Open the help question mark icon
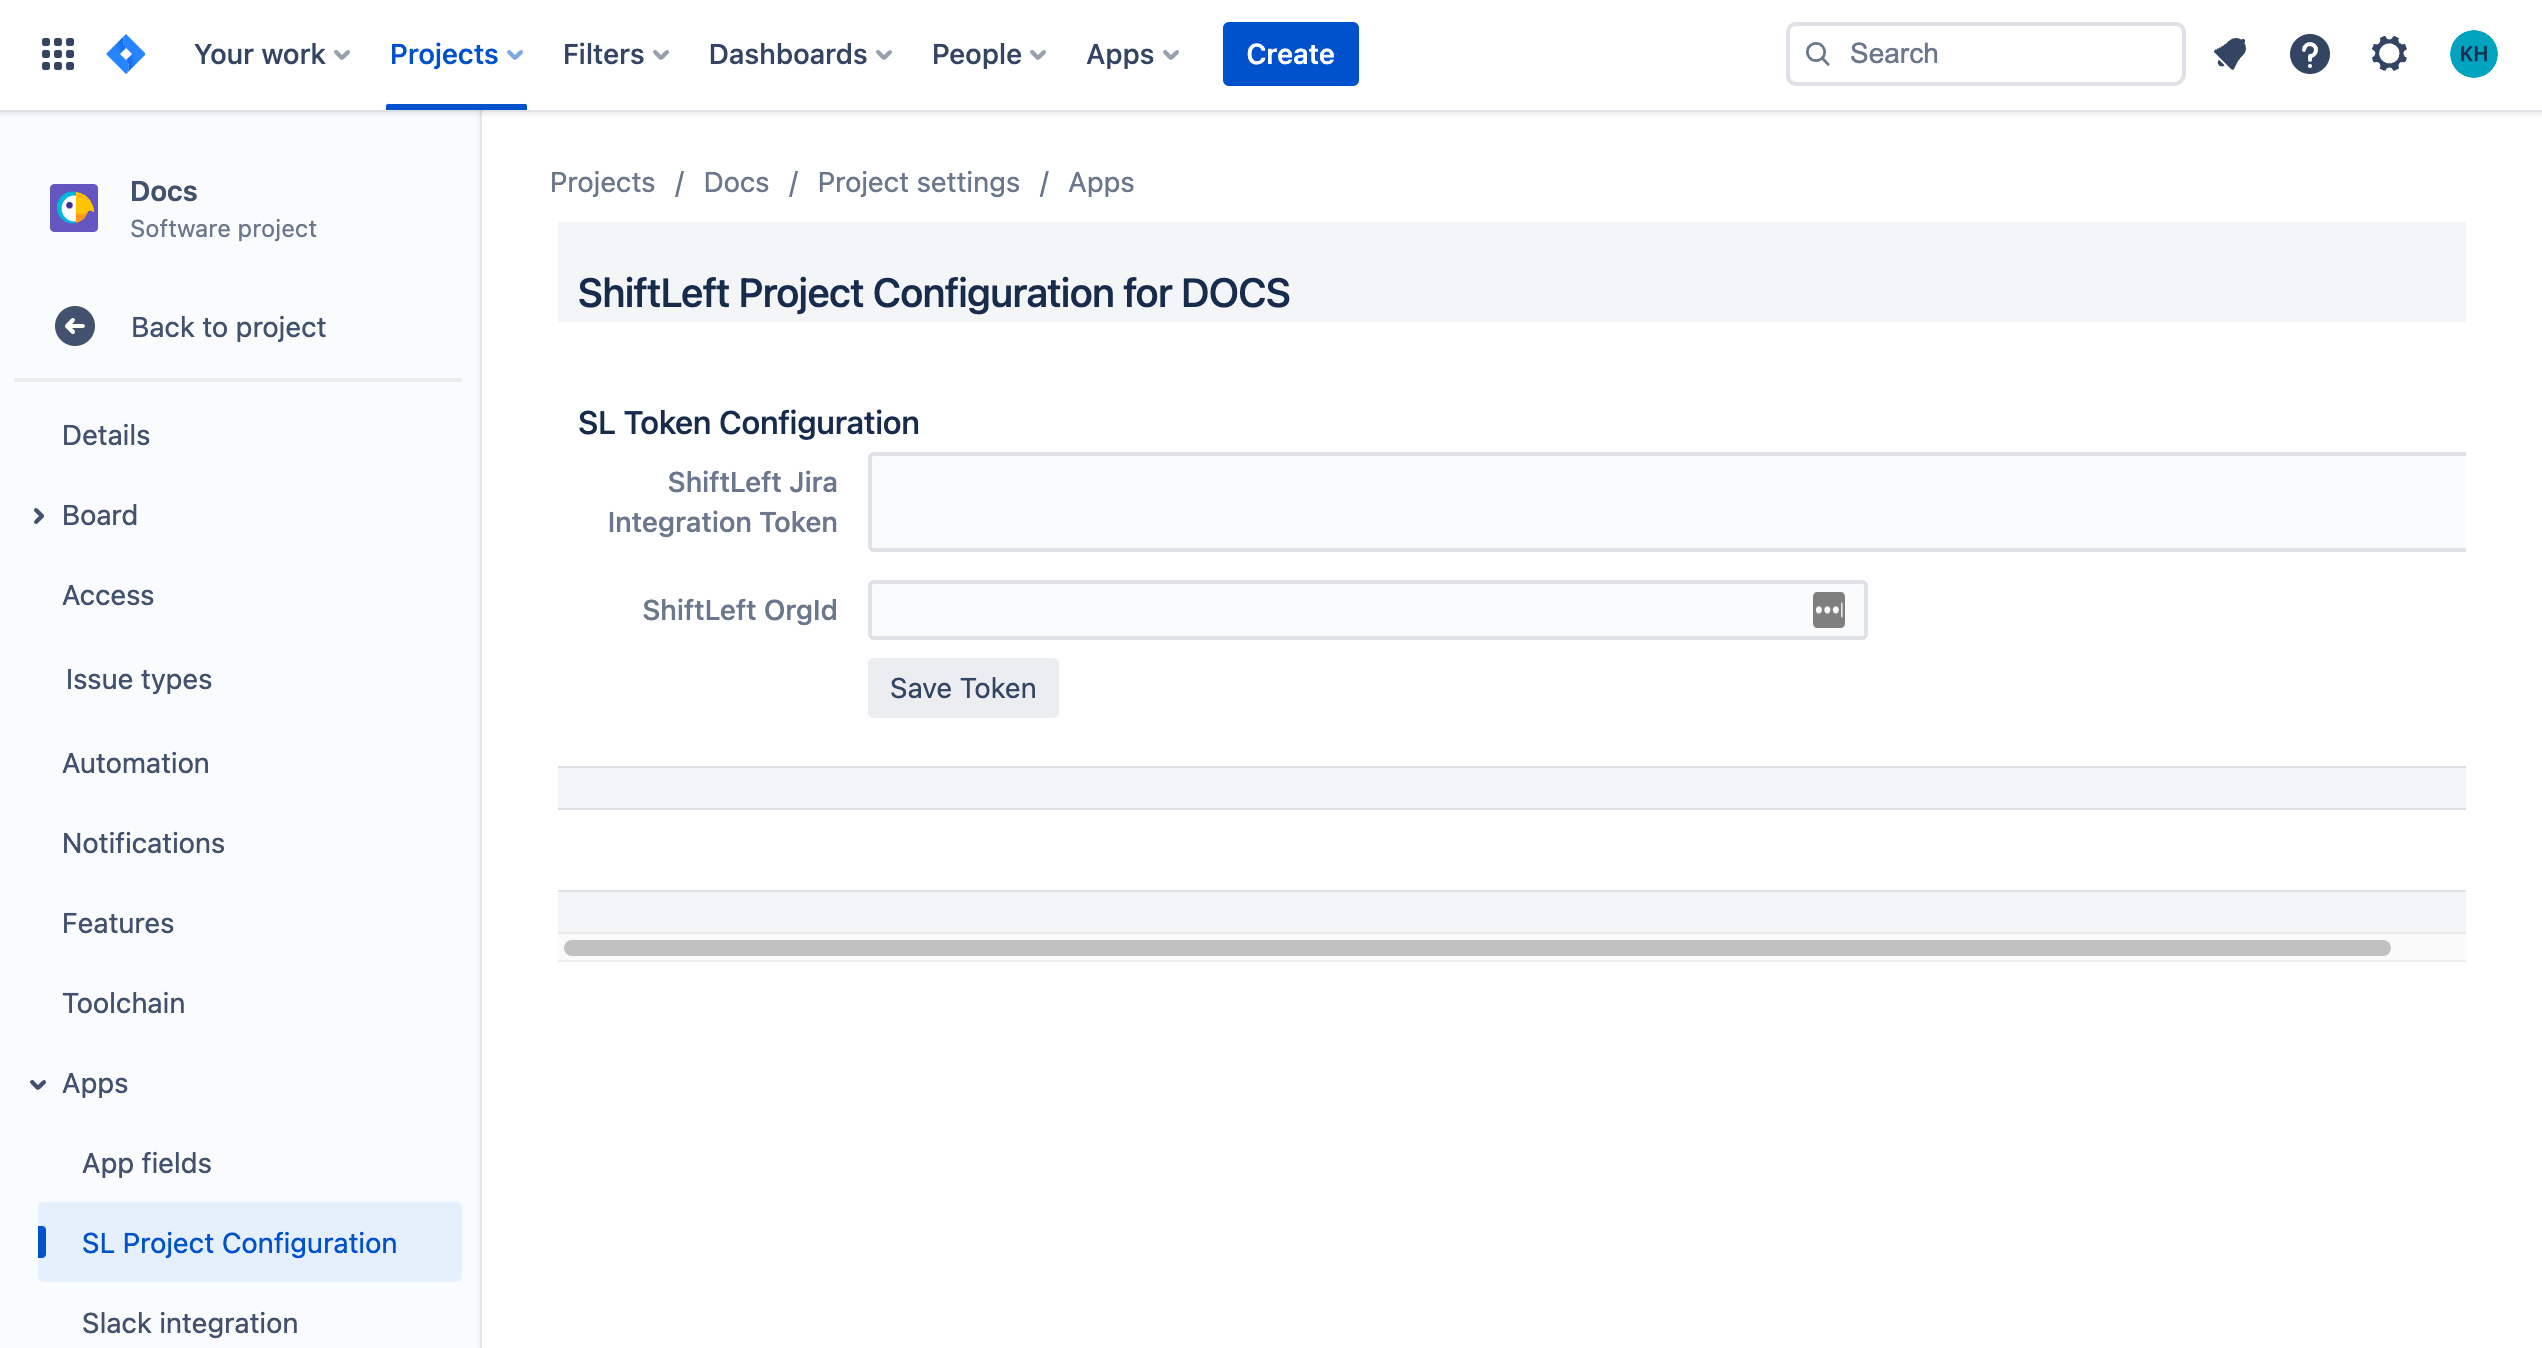Viewport: 2542px width, 1348px height. point(2310,54)
